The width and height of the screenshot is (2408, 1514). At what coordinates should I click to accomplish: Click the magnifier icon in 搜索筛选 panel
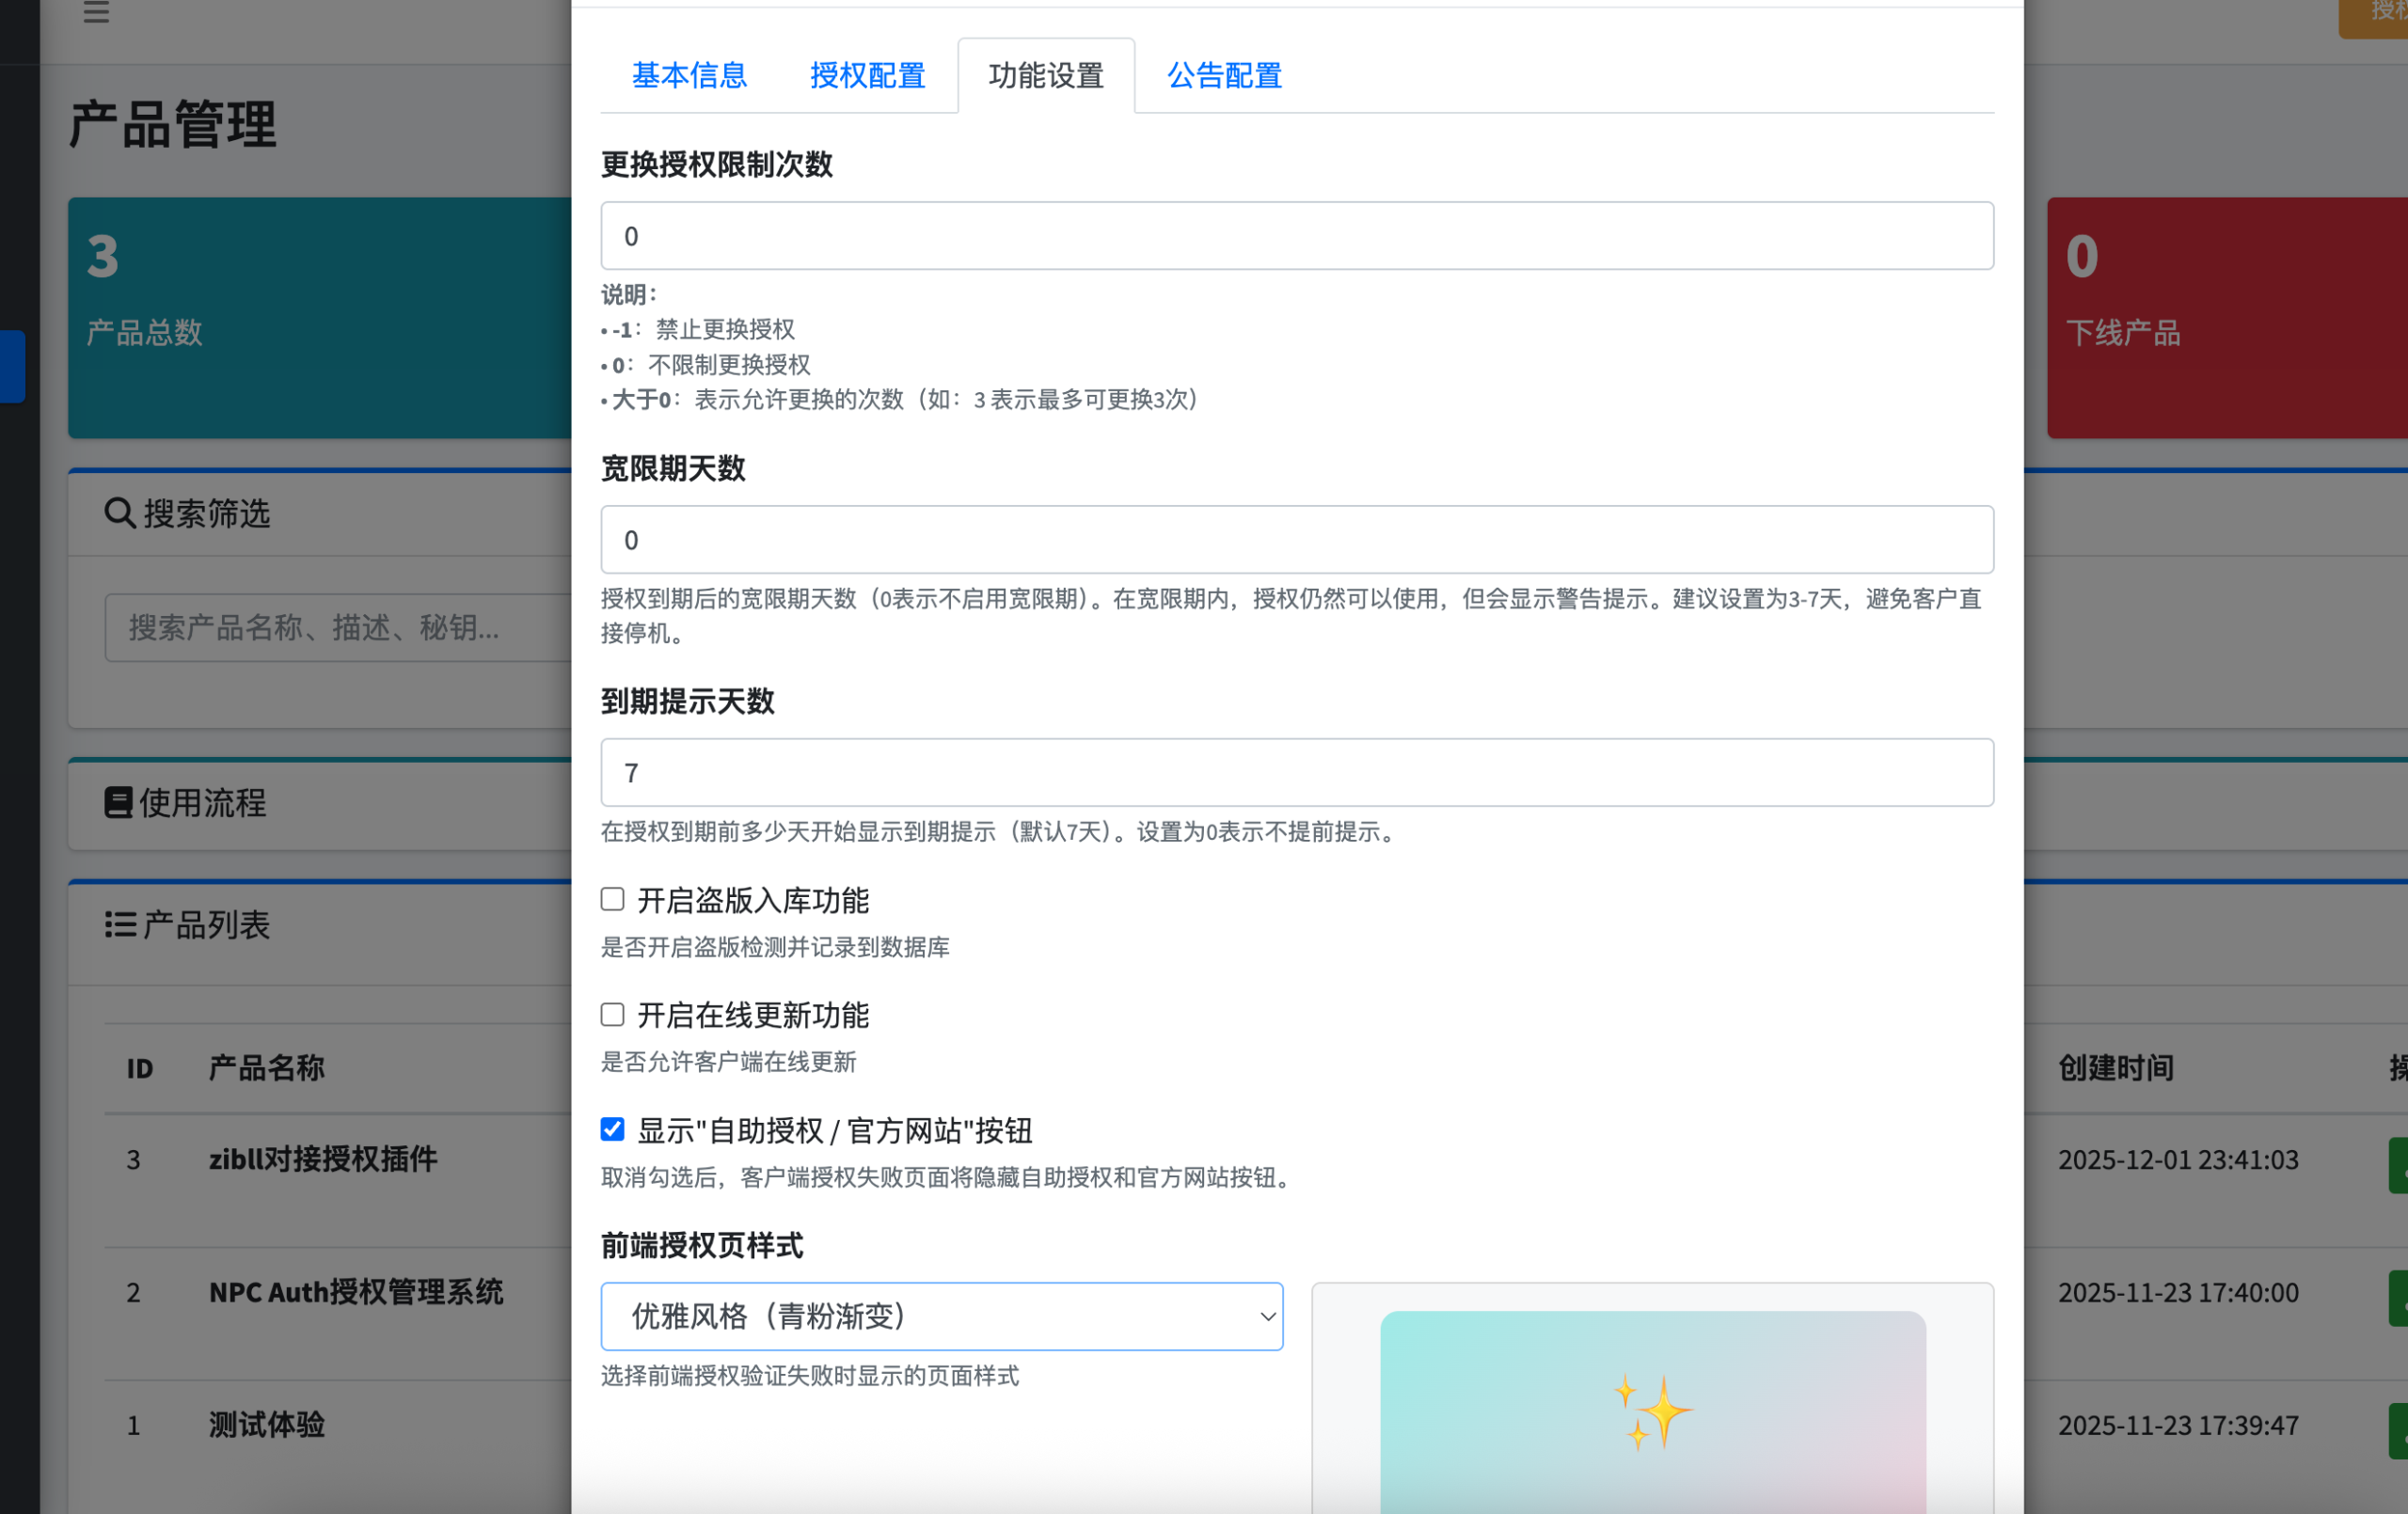[119, 513]
